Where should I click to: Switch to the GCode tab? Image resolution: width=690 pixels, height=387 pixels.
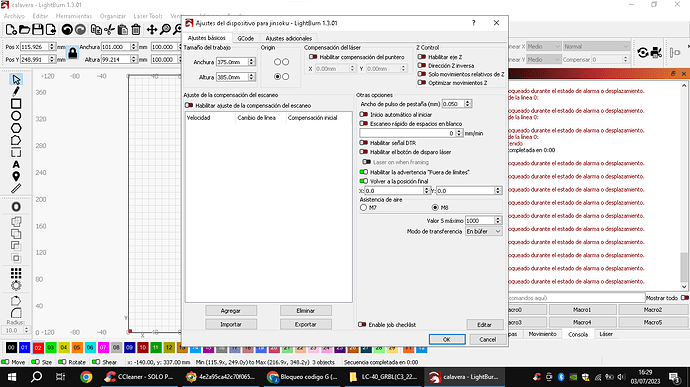tap(246, 38)
